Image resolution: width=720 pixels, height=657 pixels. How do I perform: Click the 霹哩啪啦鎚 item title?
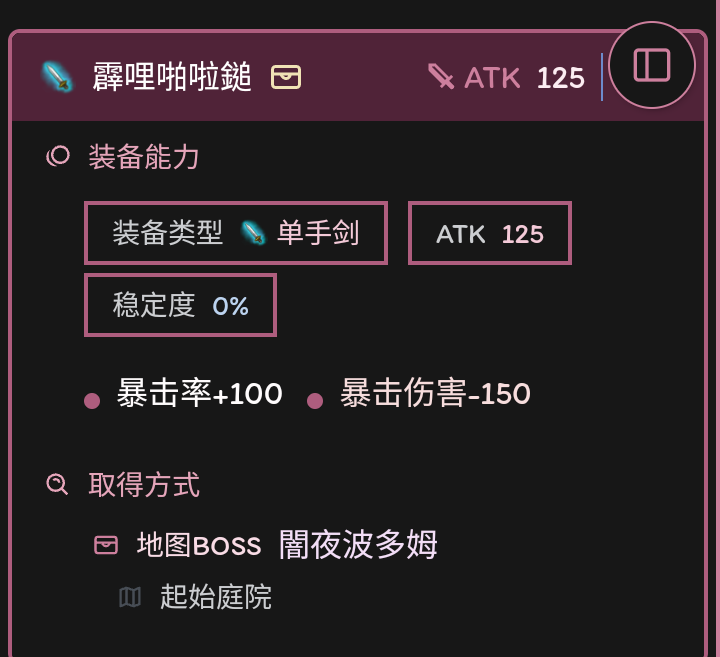click(x=172, y=77)
